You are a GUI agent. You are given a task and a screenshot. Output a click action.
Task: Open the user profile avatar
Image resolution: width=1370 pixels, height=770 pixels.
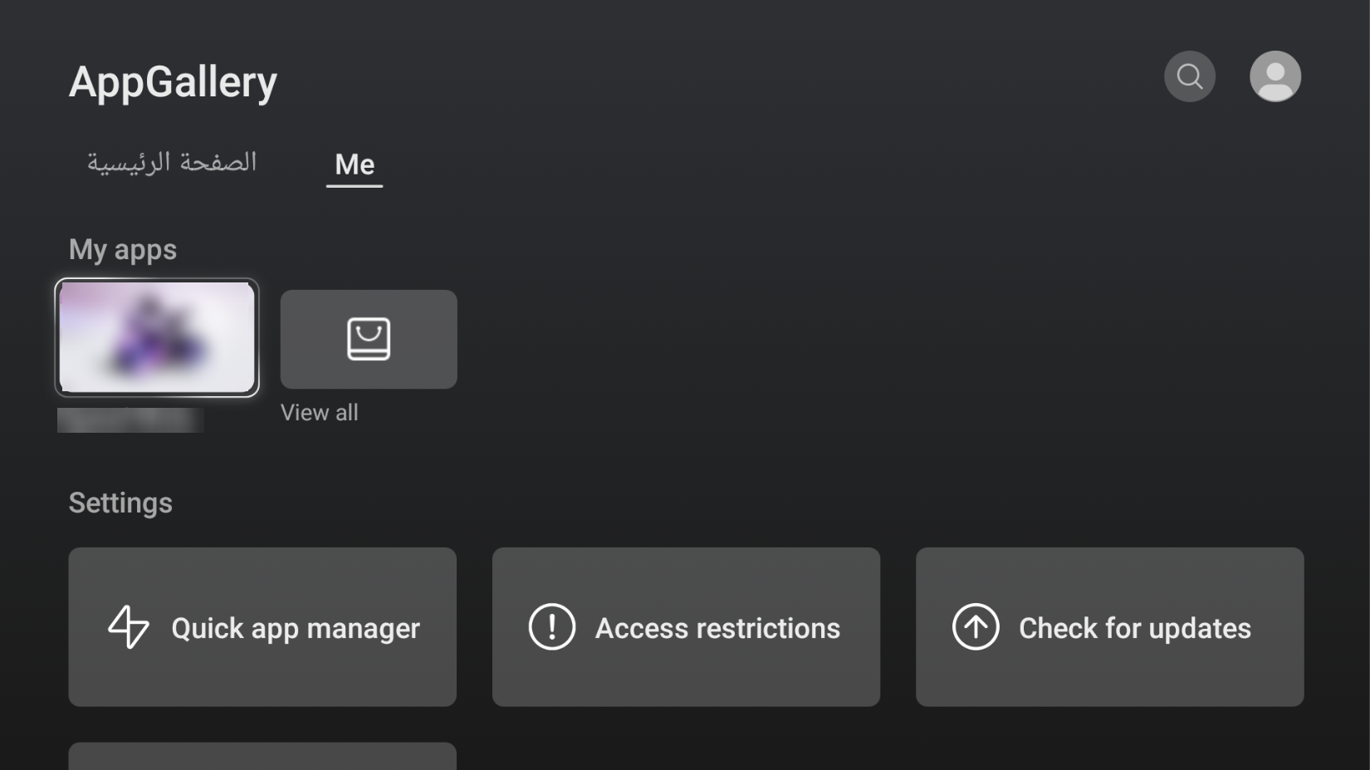coord(1275,76)
